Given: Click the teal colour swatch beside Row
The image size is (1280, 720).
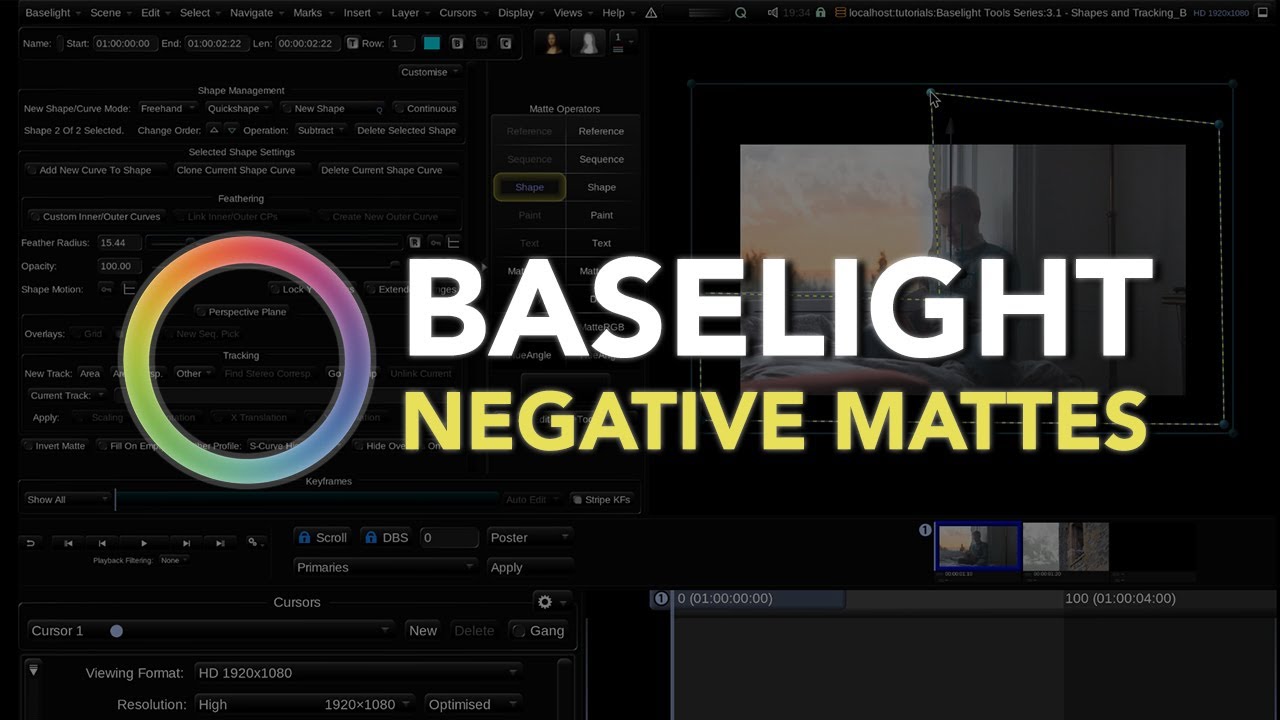Looking at the screenshot, I should pyautogui.click(x=432, y=44).
